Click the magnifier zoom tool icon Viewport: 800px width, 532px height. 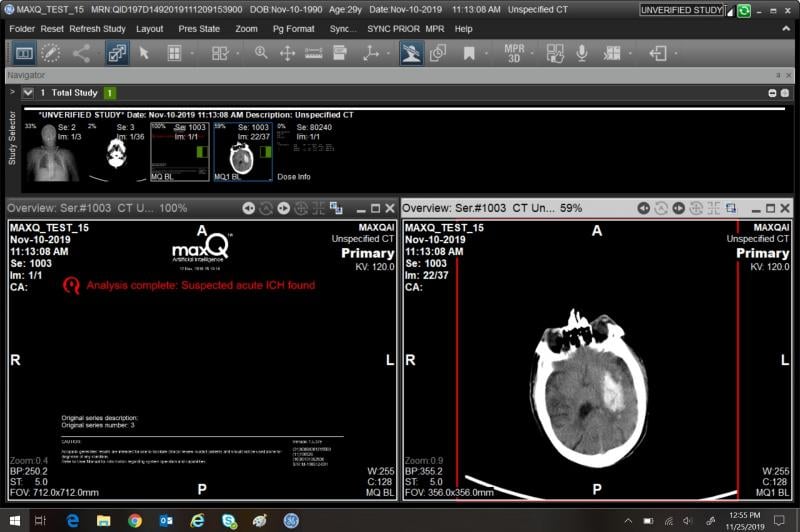point(261,53)
